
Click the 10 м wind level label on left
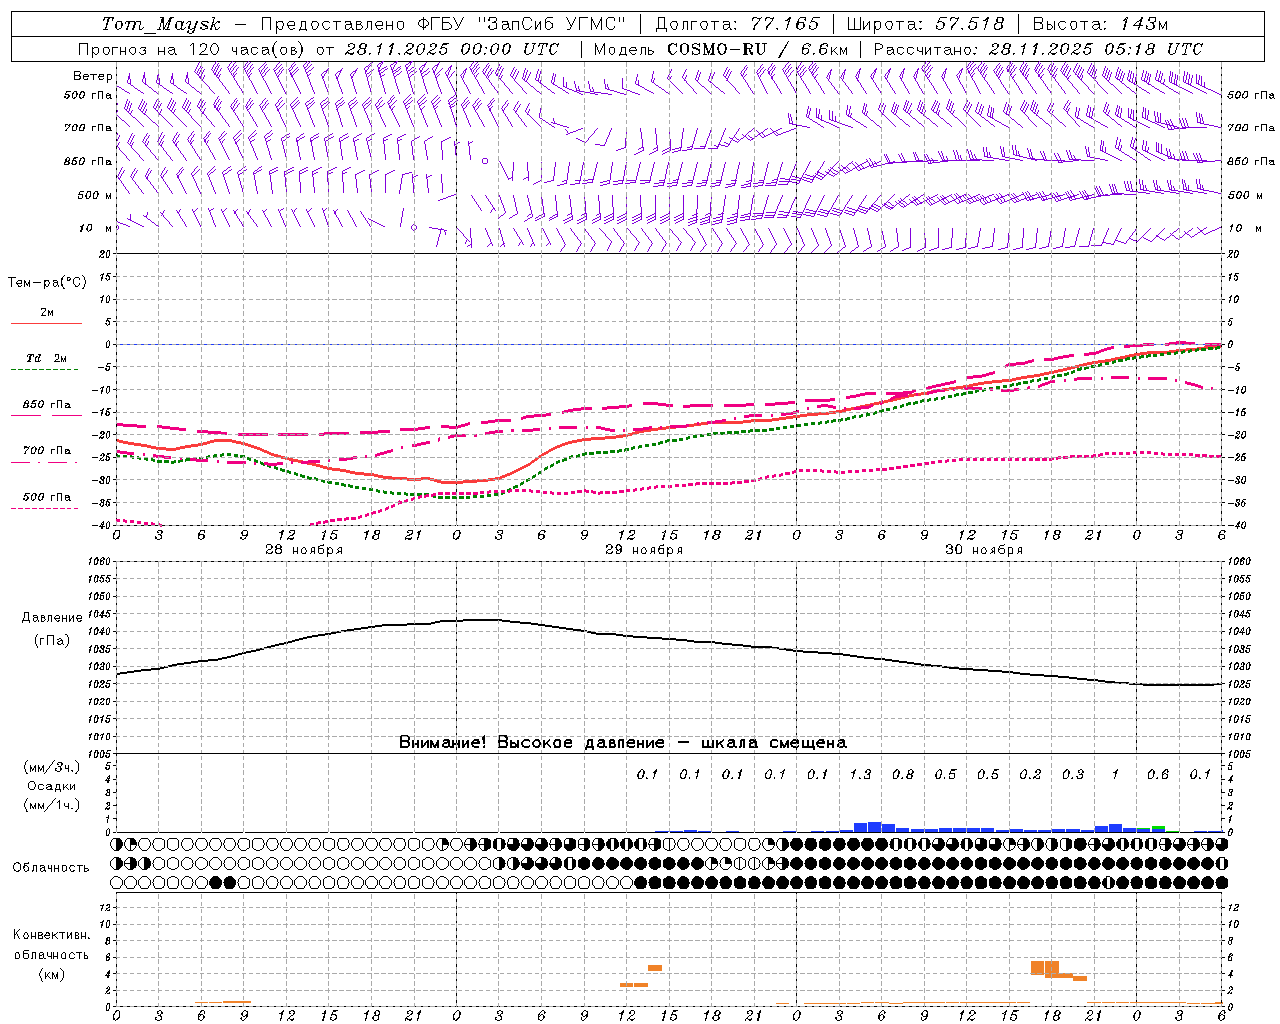point(96,228)
